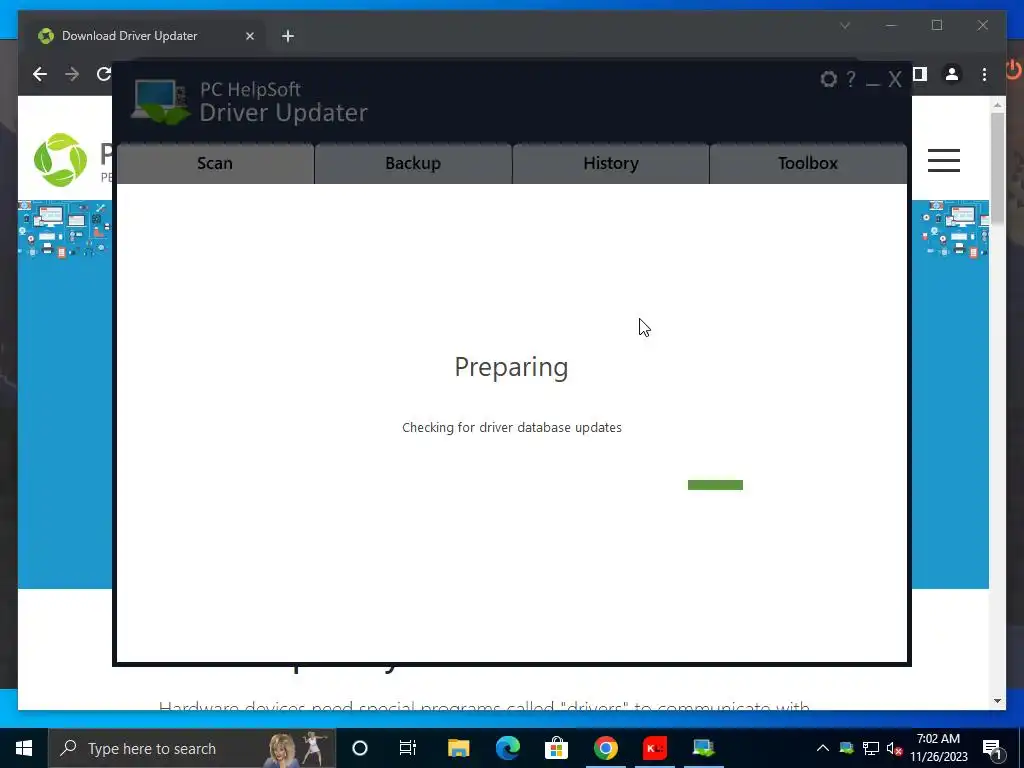The image size is (1024, 768).
Task: Switch to the Backup tab
Action: [x=413, y=163]
